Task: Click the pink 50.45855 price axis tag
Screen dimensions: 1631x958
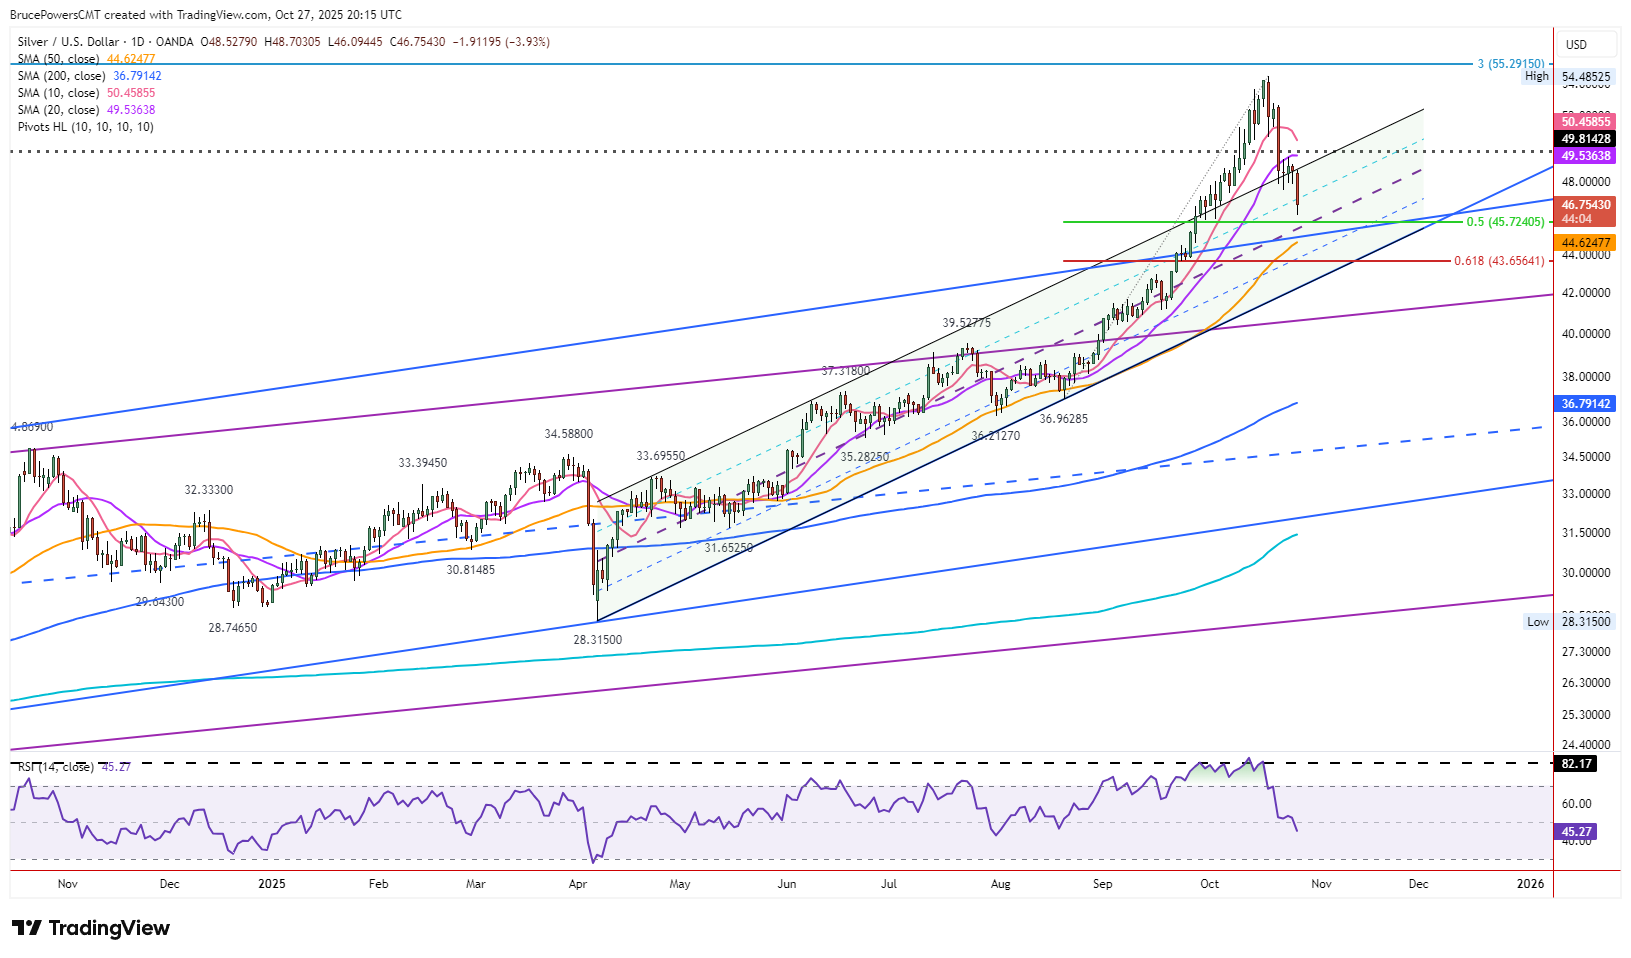Action: click(1586, 122)
